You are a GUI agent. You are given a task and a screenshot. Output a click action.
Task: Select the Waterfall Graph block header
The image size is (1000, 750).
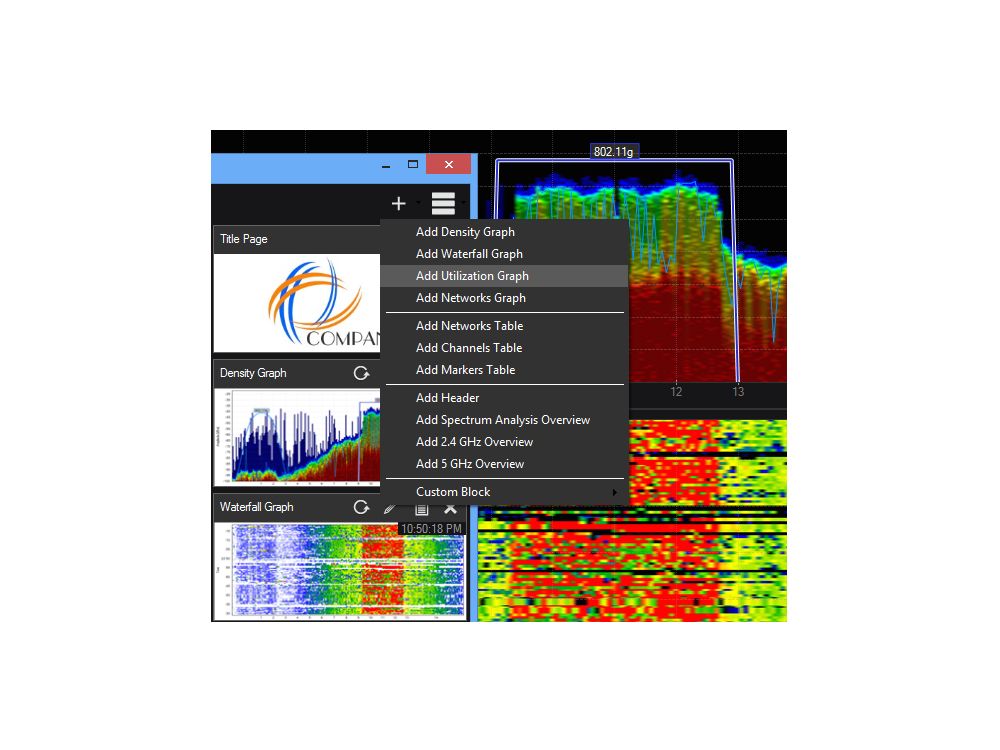point(341,507)
